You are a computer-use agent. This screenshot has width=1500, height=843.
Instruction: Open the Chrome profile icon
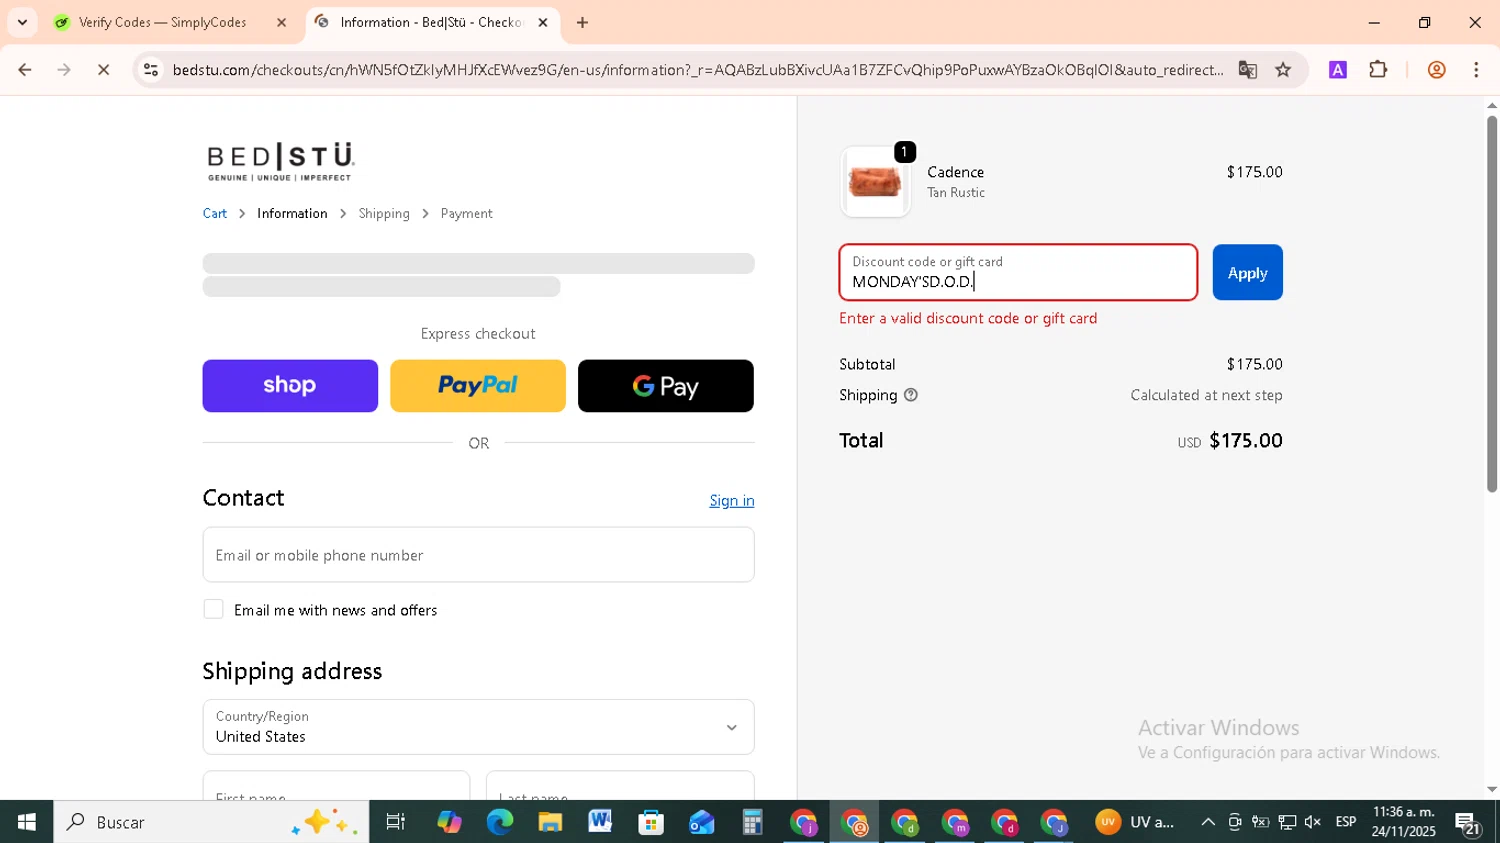pos(1436,70)
